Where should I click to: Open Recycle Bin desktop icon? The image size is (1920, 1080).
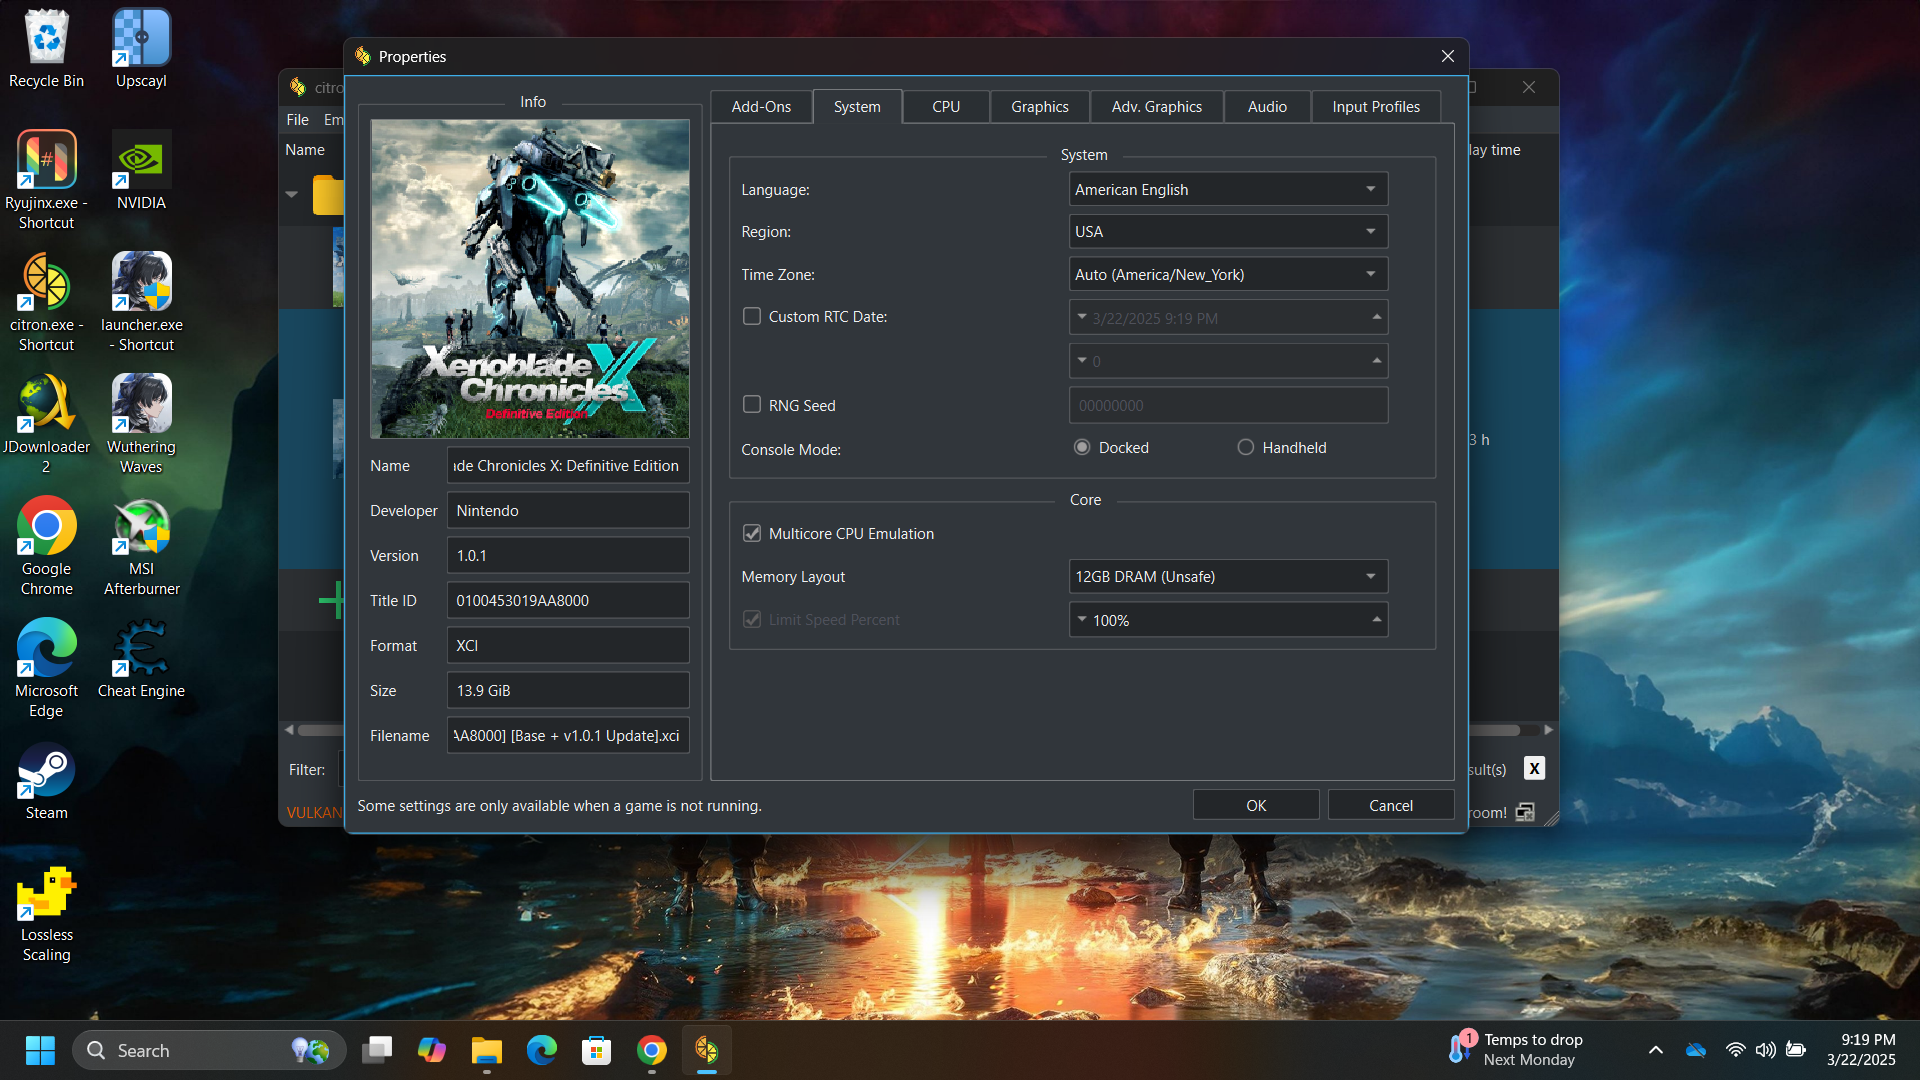click(x=46, y=48)
